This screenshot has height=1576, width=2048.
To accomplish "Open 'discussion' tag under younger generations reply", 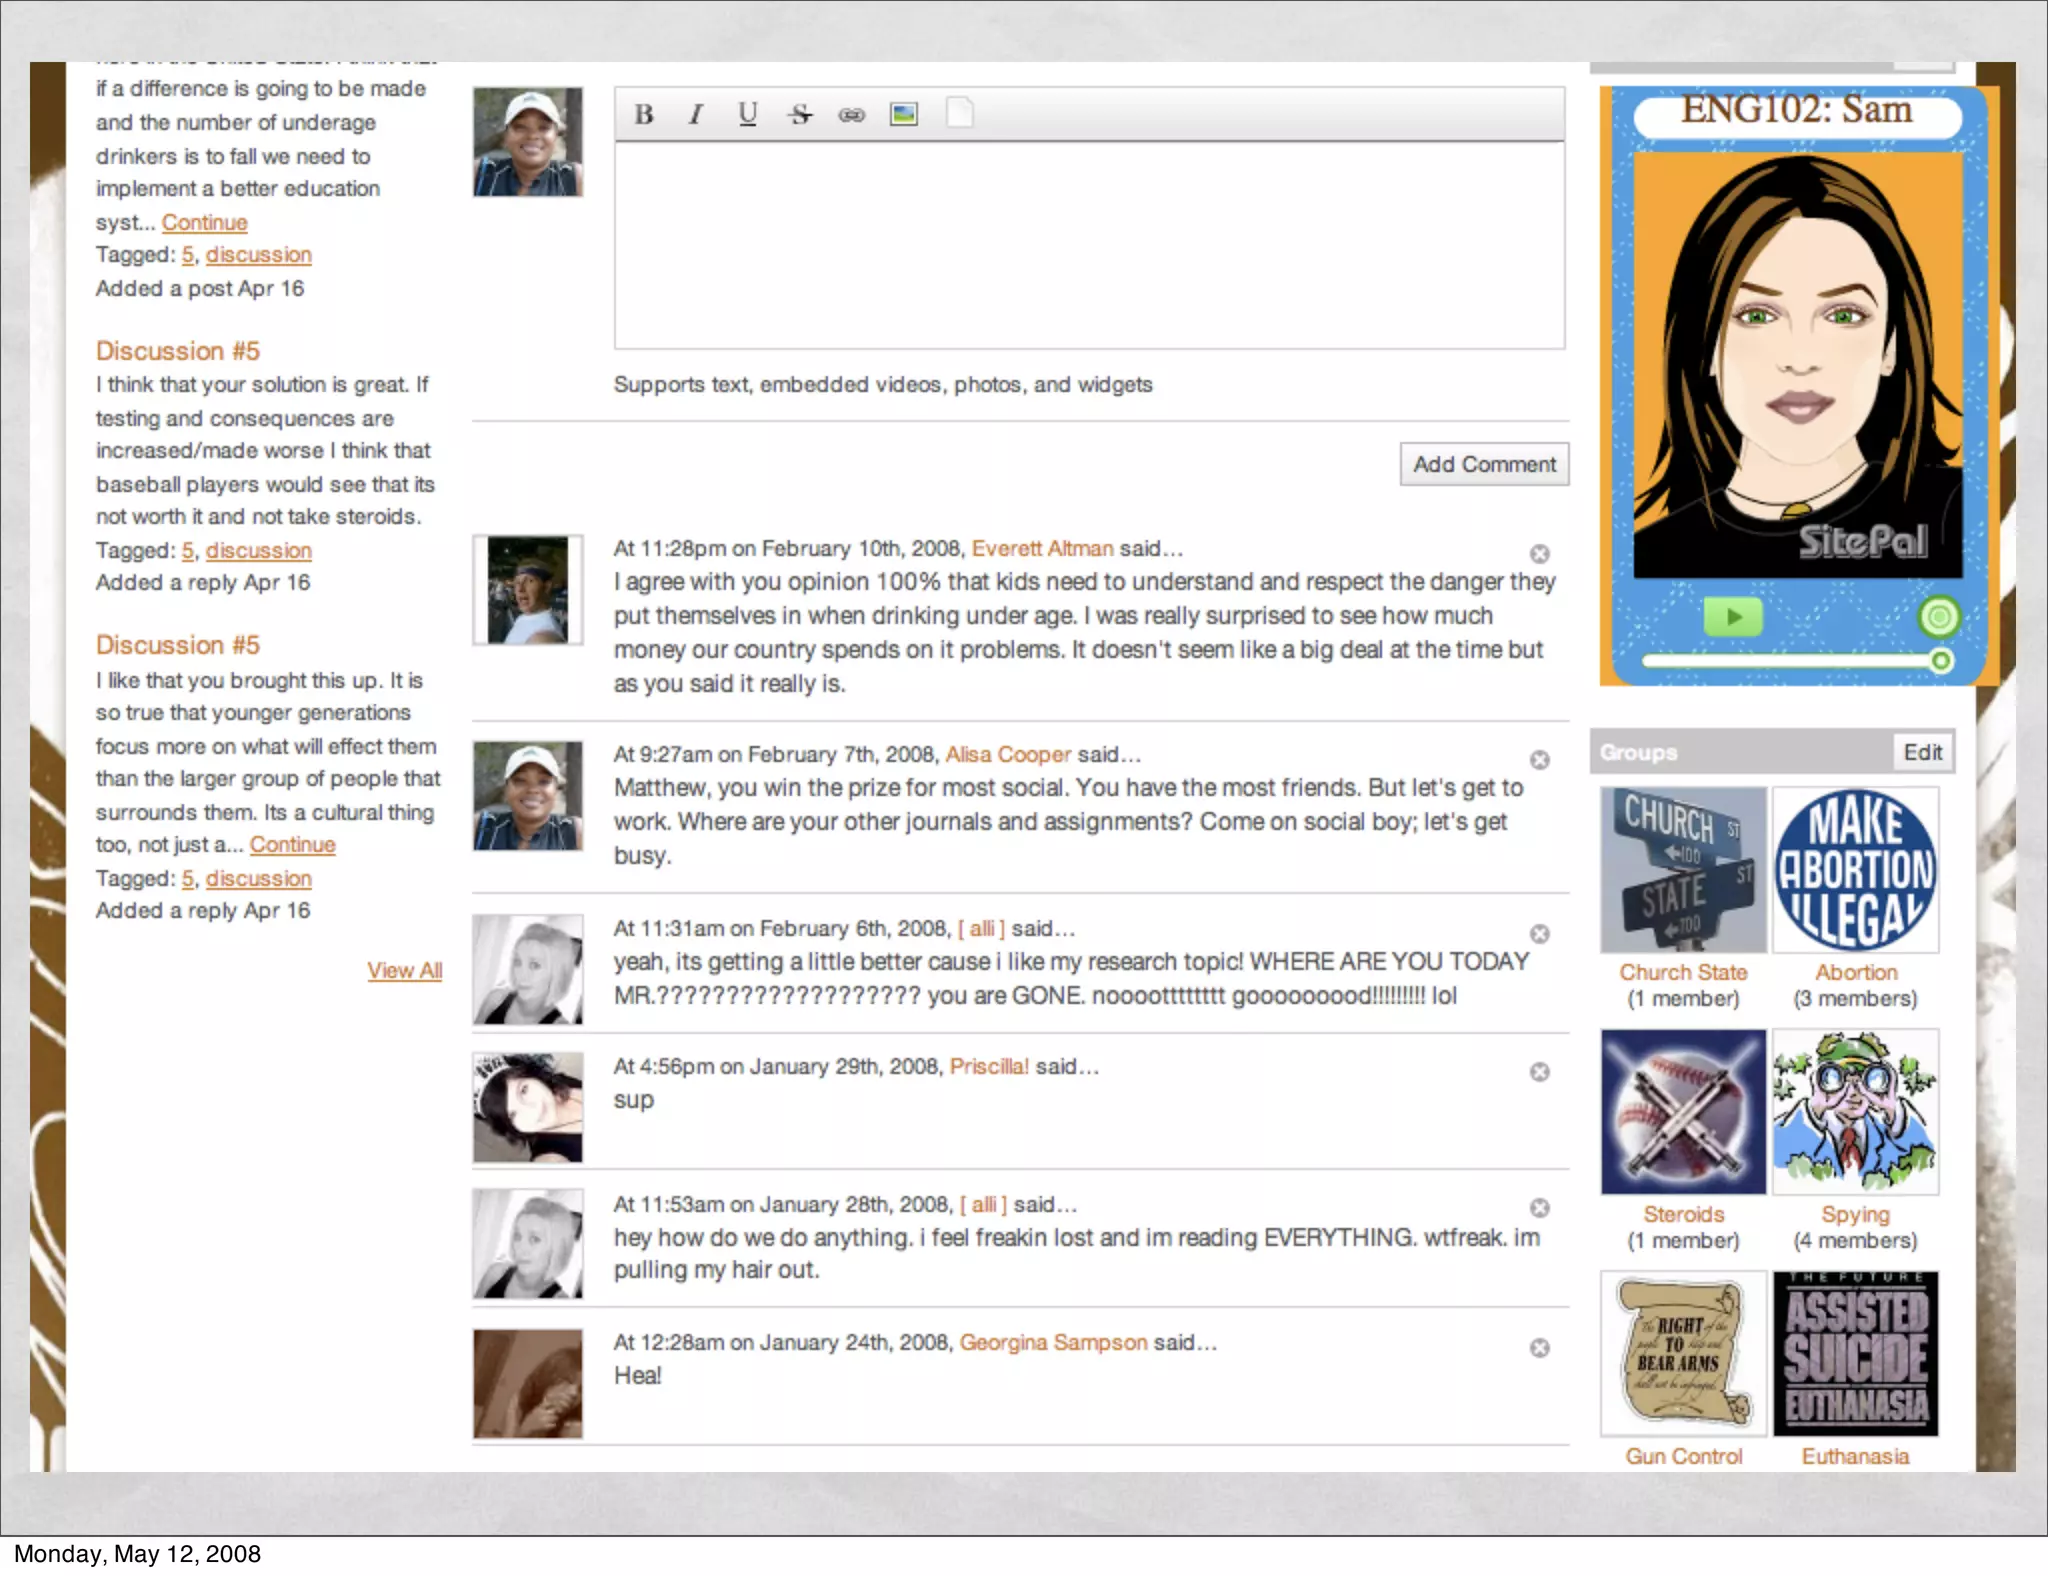I will (259, 879).
